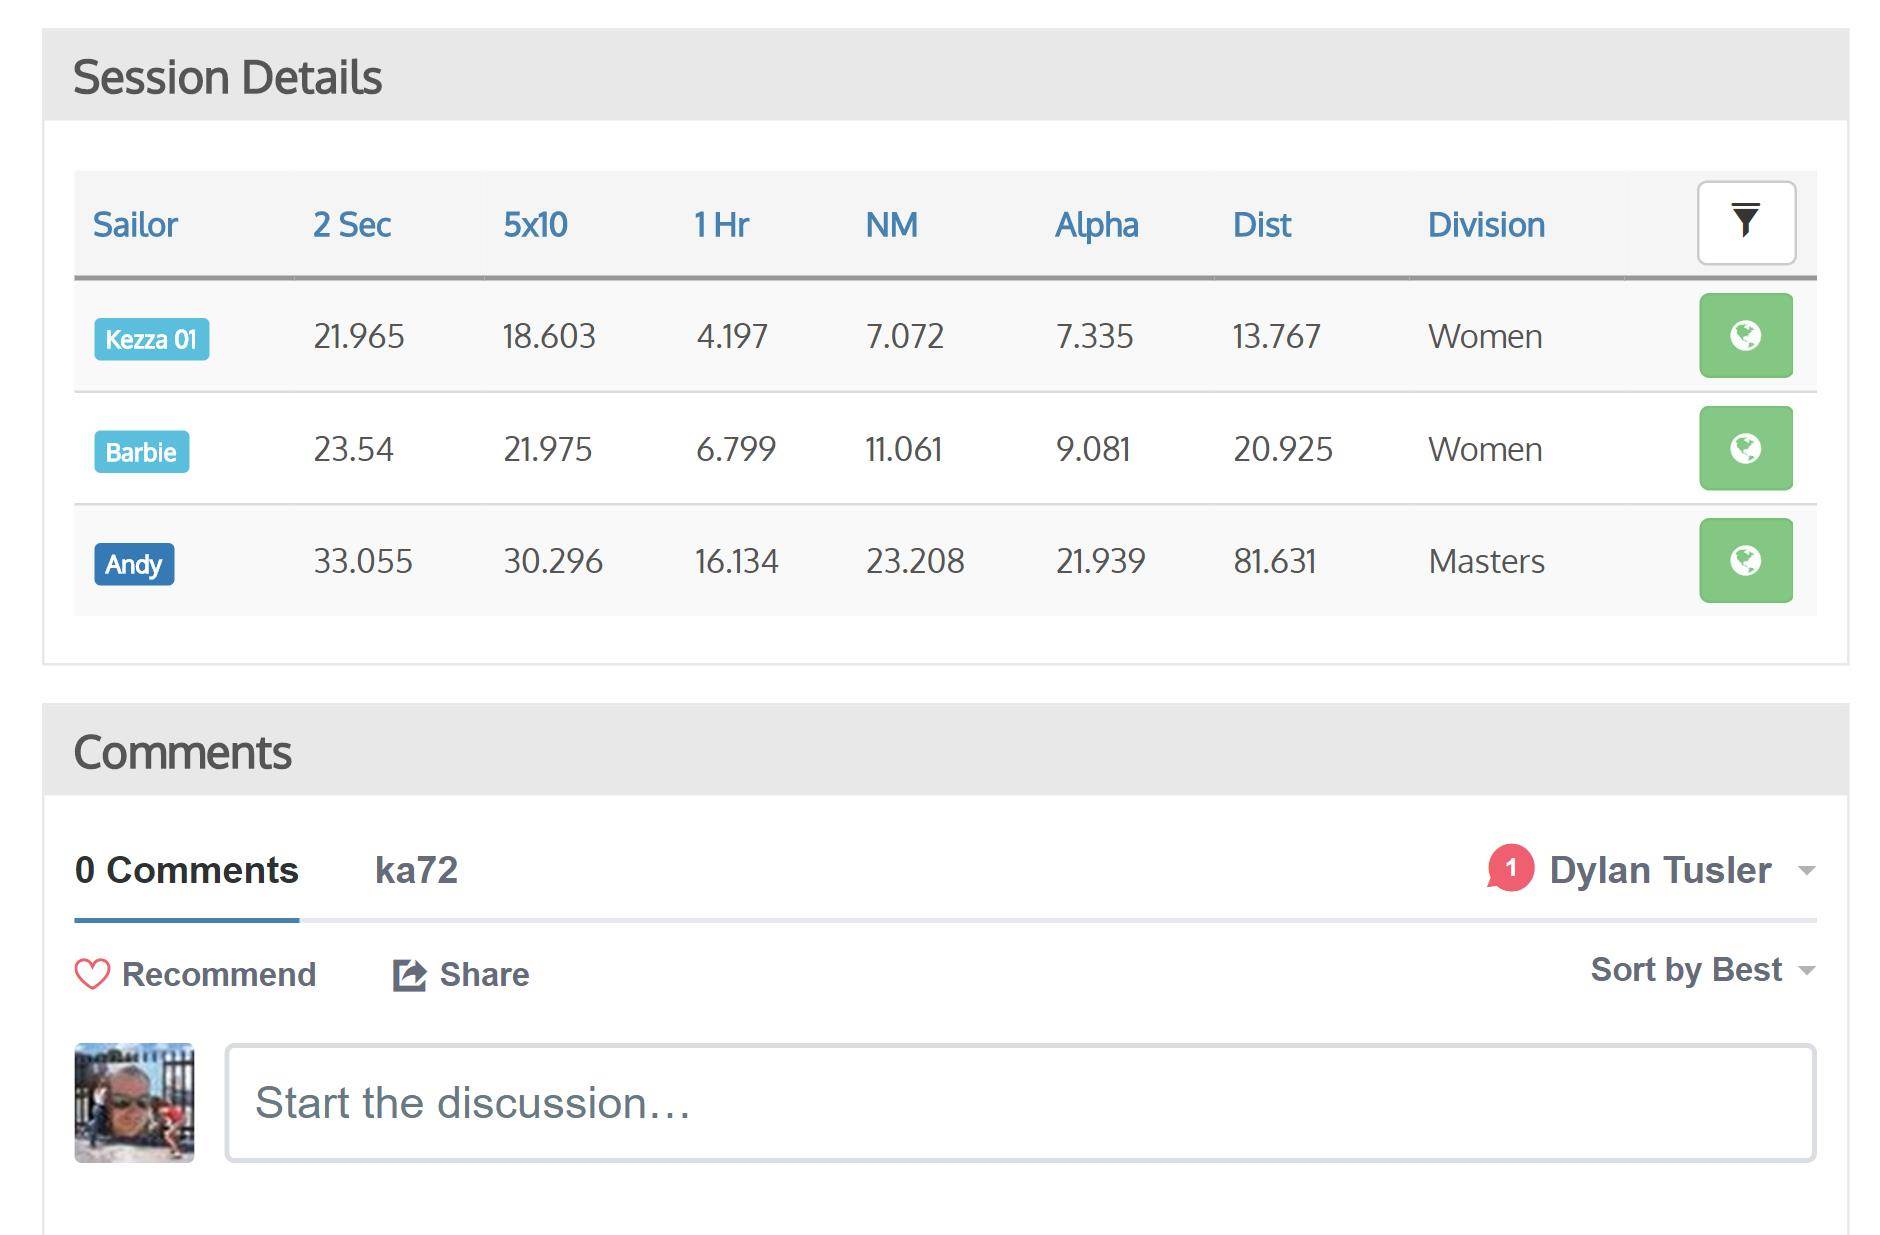This screenshot has width=1880, height=1235.
Task: Click the Share button text
Action: pyautogui.click(x=484, y=974)
